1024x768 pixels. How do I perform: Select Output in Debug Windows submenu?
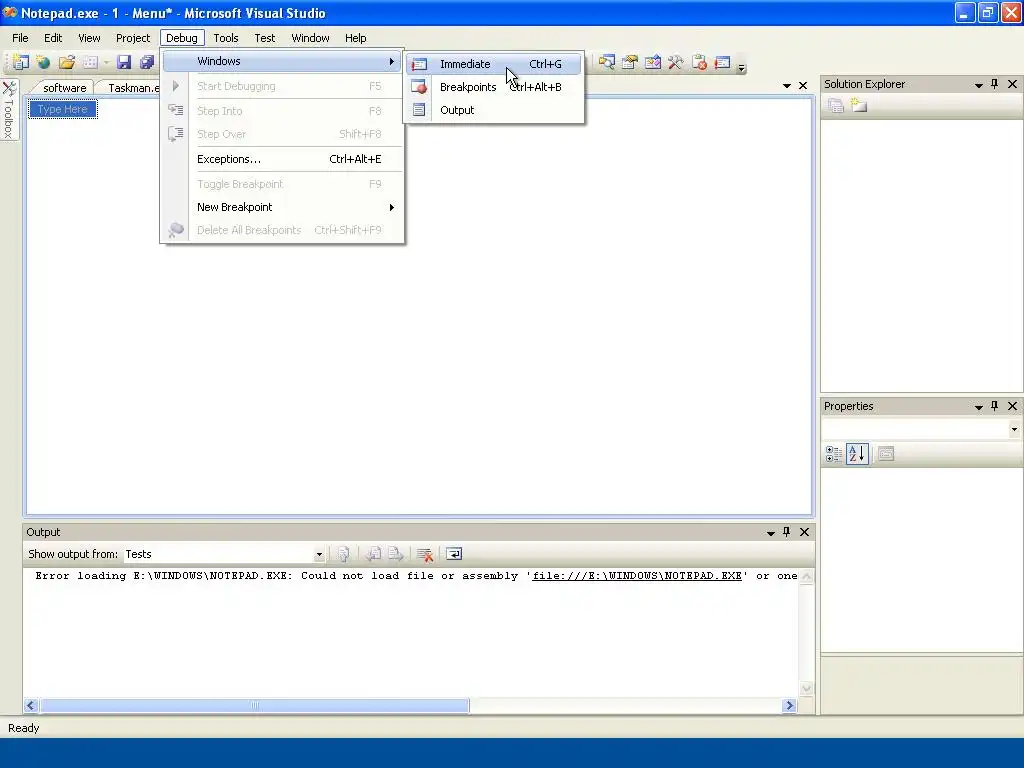pyautogui.click(x=494, y=110)
